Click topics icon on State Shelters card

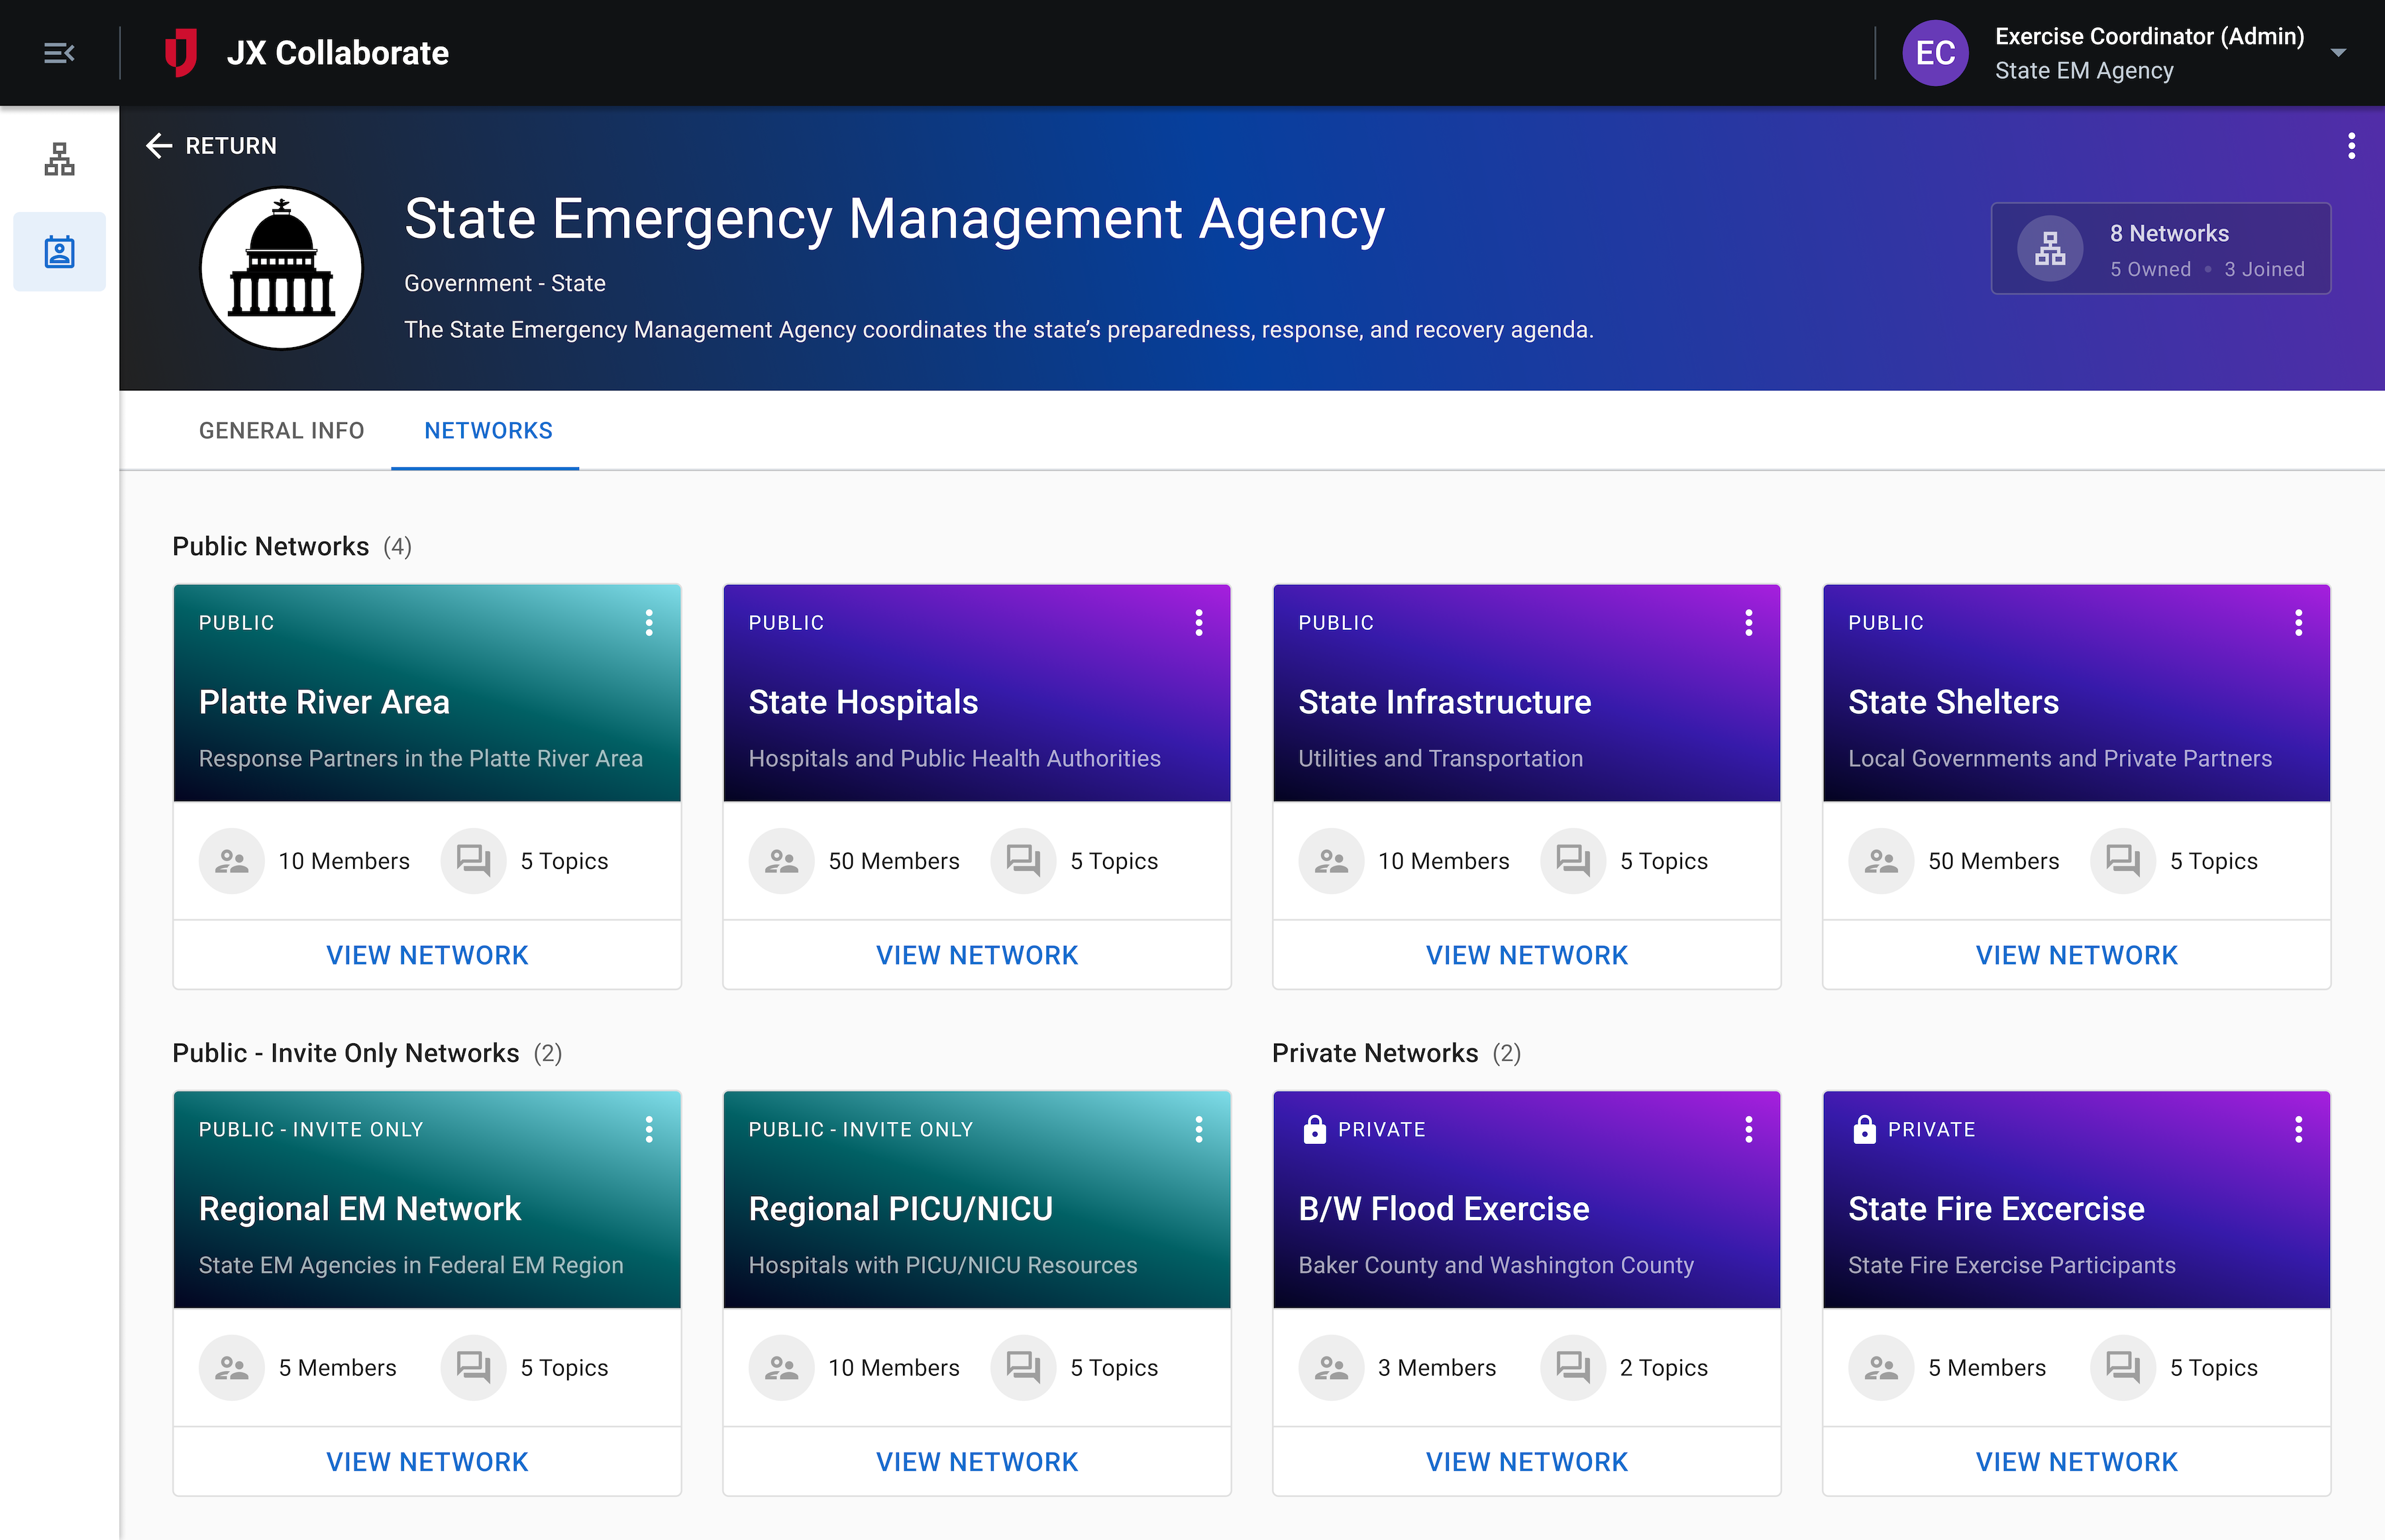[2123, 861]
